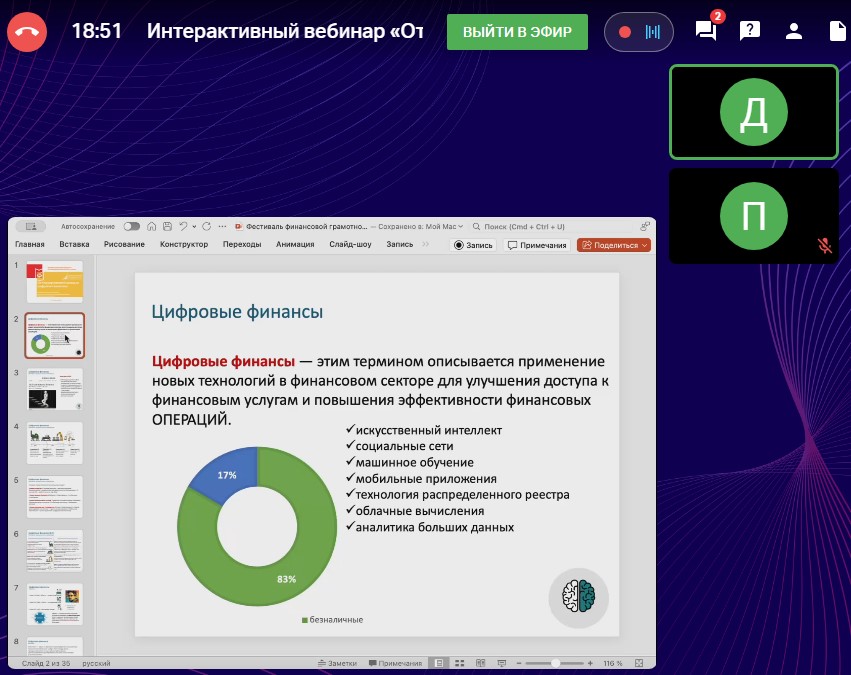Toggle the Автосохранение switch
851x675 pixels.
[x=131, y=226]
